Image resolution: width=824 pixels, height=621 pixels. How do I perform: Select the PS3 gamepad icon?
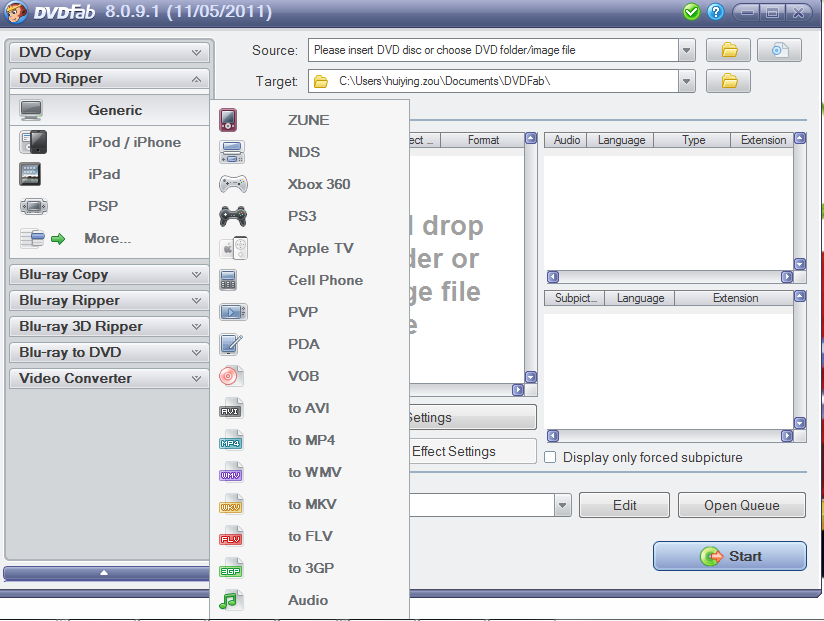(232, 216)
